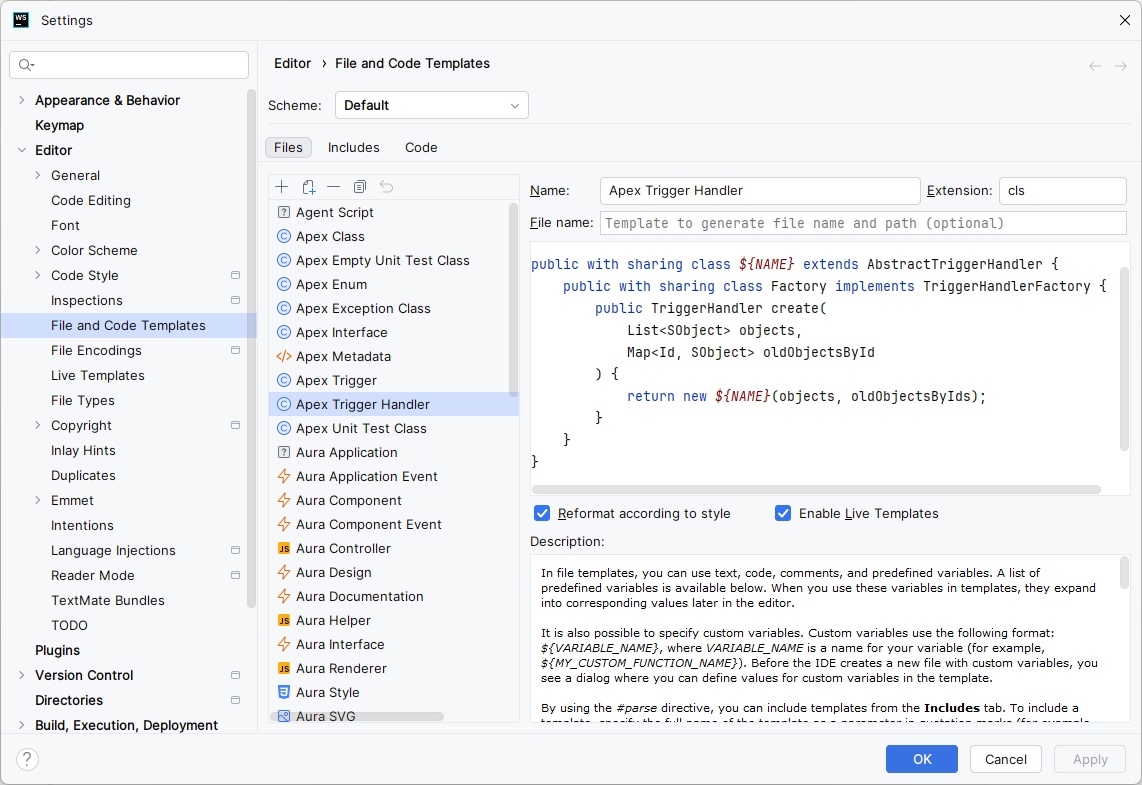The image size is (1142, 785).
Task: Expand the Emmet node
Action: 38,500
